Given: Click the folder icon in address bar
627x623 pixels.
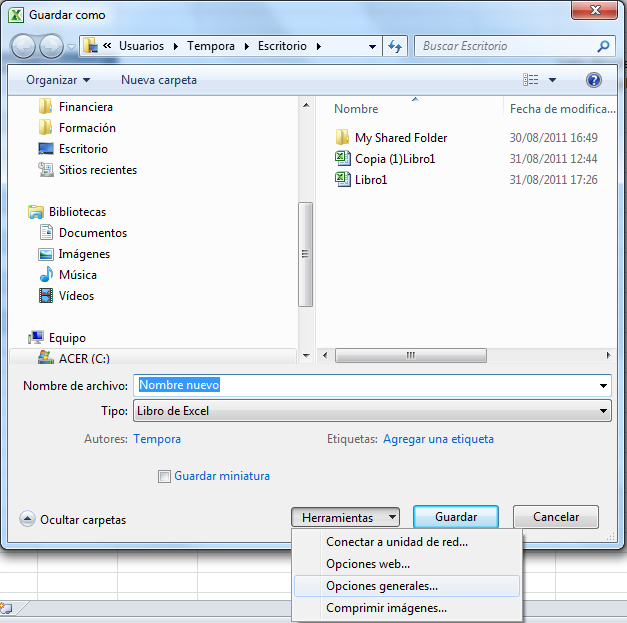Looking at the screenshot, I should pos(90,46).
